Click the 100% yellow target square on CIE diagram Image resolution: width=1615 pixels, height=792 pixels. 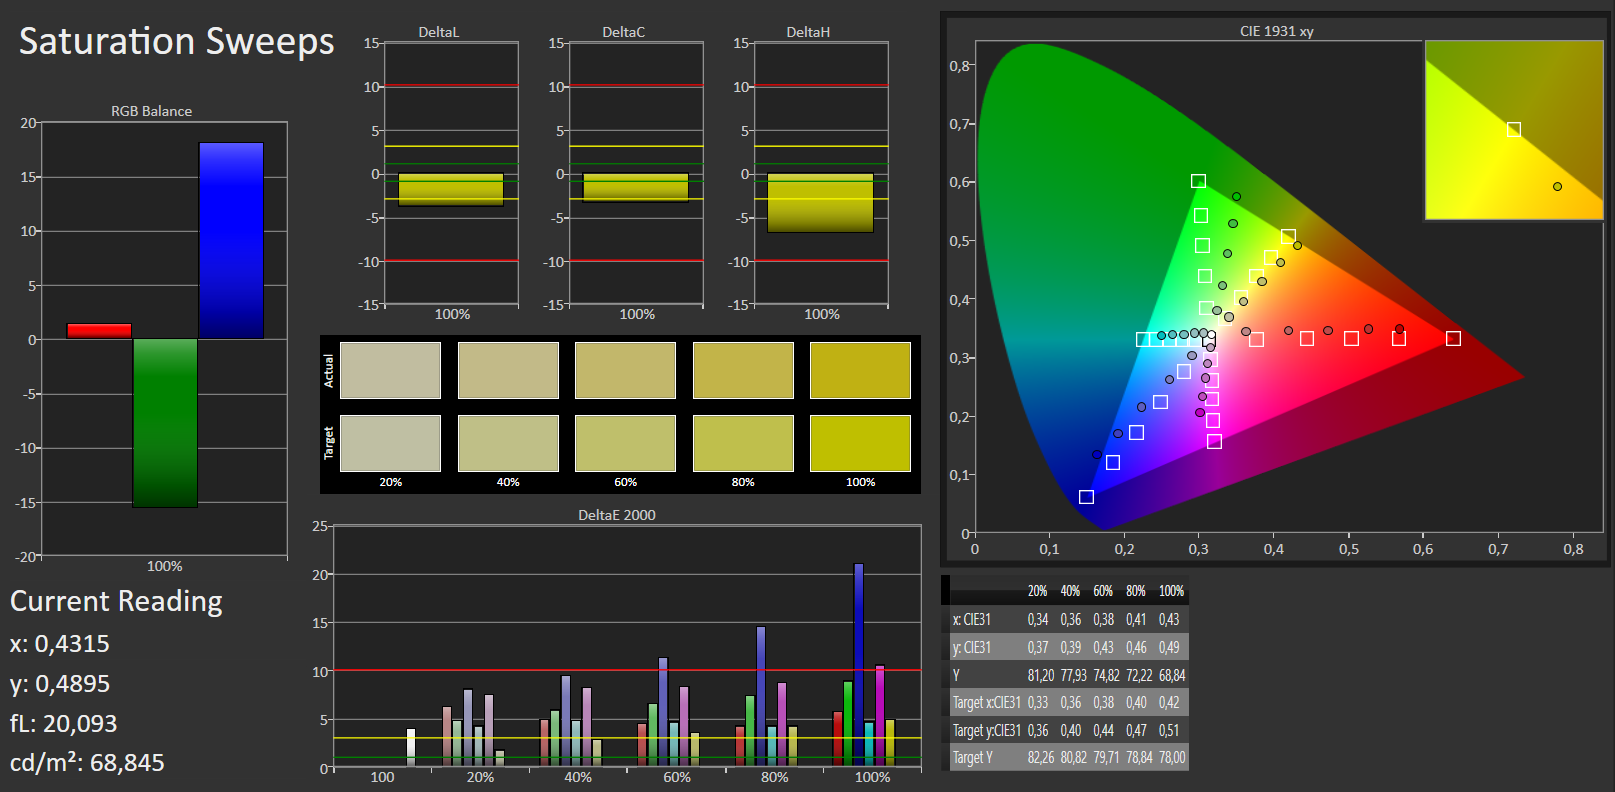coord(1288,237)
